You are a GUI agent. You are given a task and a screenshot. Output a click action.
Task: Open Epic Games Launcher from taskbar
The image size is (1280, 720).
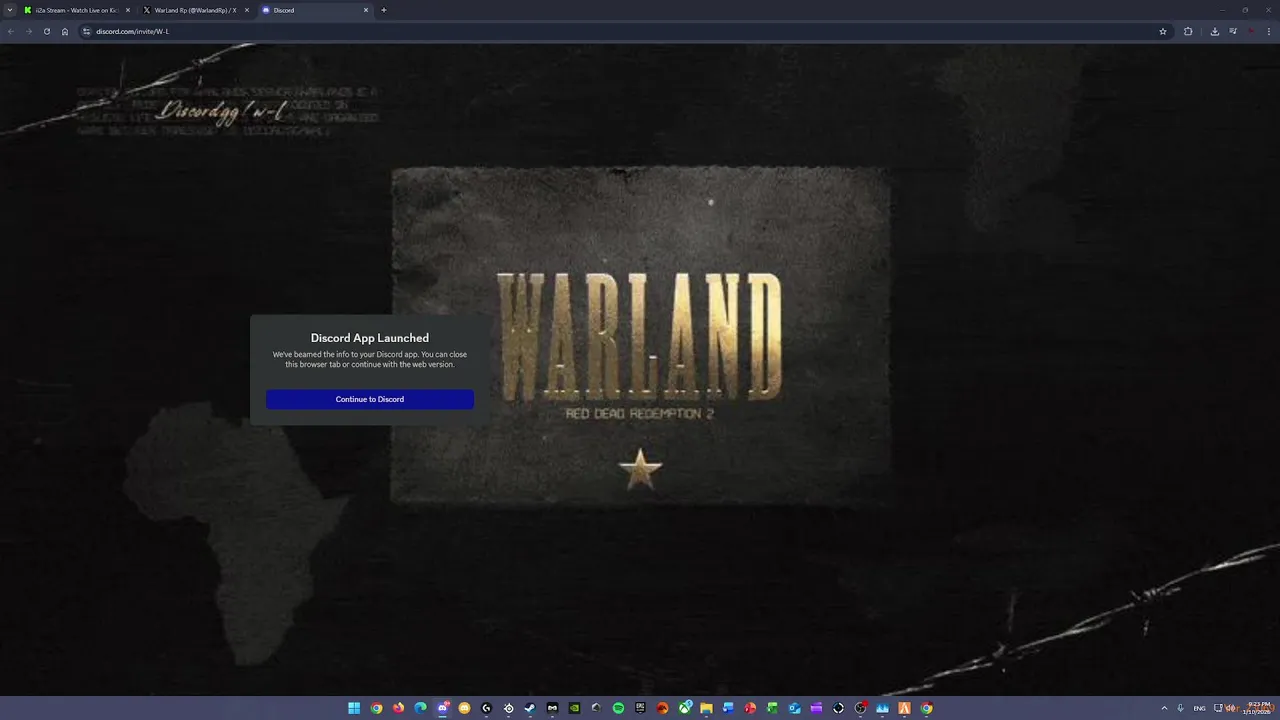[640, 708]
